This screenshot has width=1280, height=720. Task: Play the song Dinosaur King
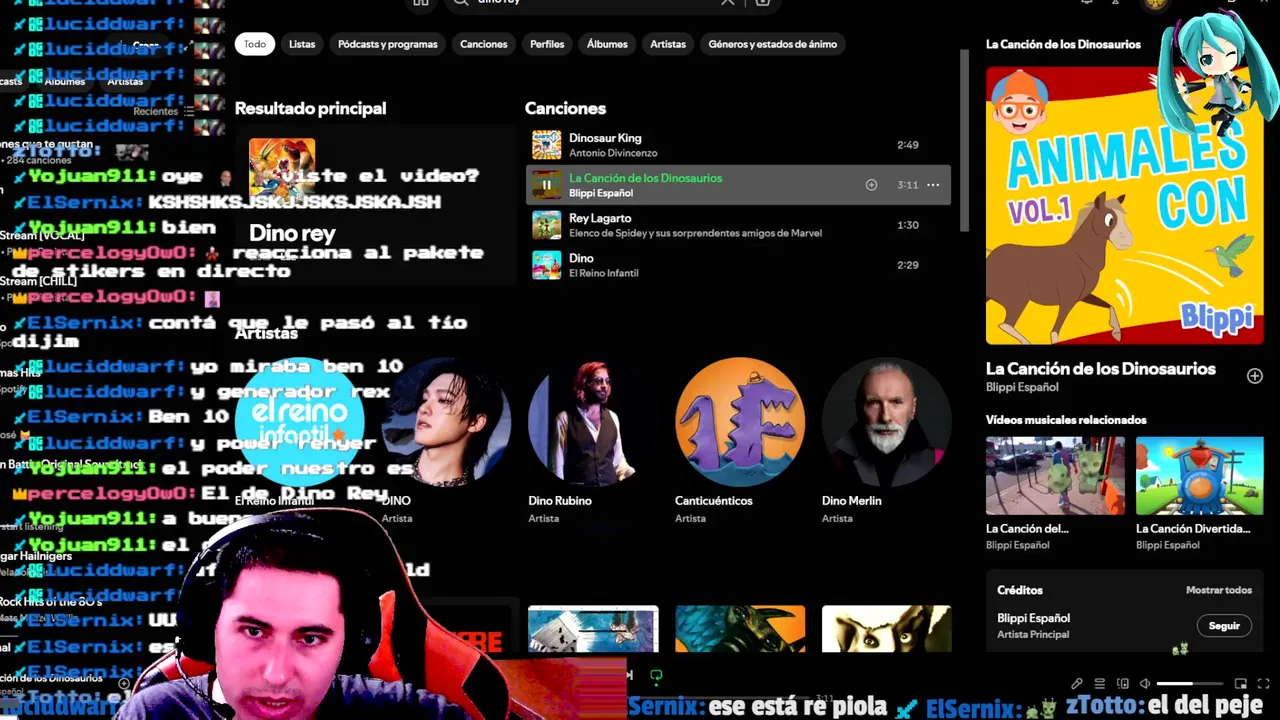point(738,145)
